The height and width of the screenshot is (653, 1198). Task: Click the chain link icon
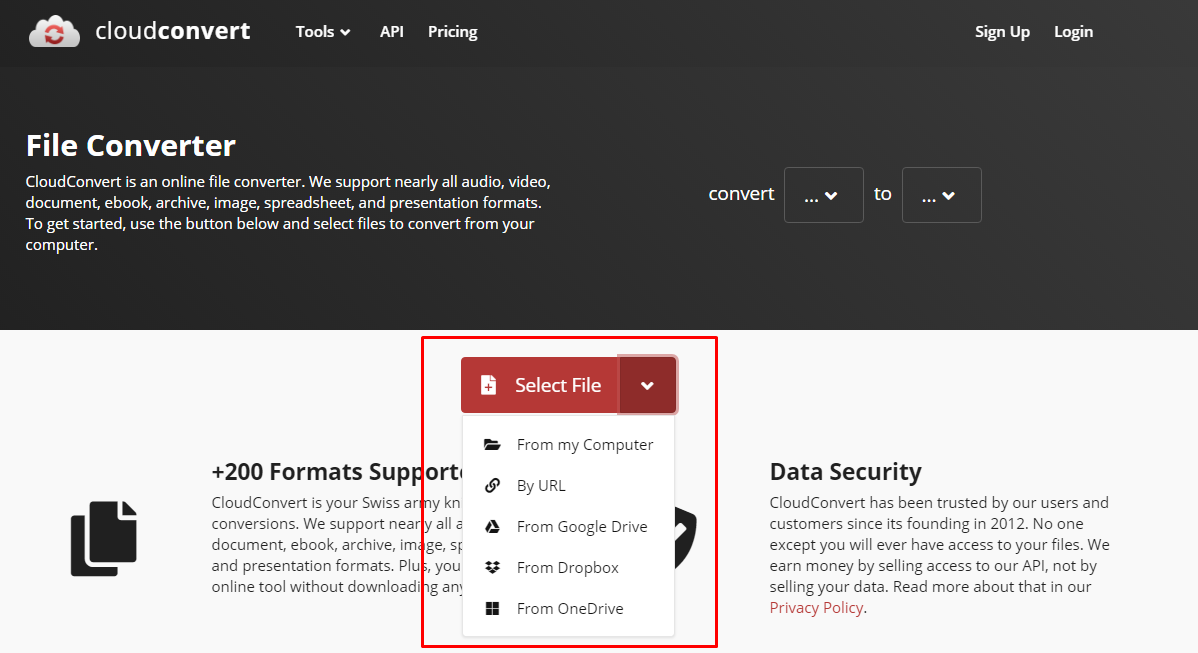click(x=492, y=486)
